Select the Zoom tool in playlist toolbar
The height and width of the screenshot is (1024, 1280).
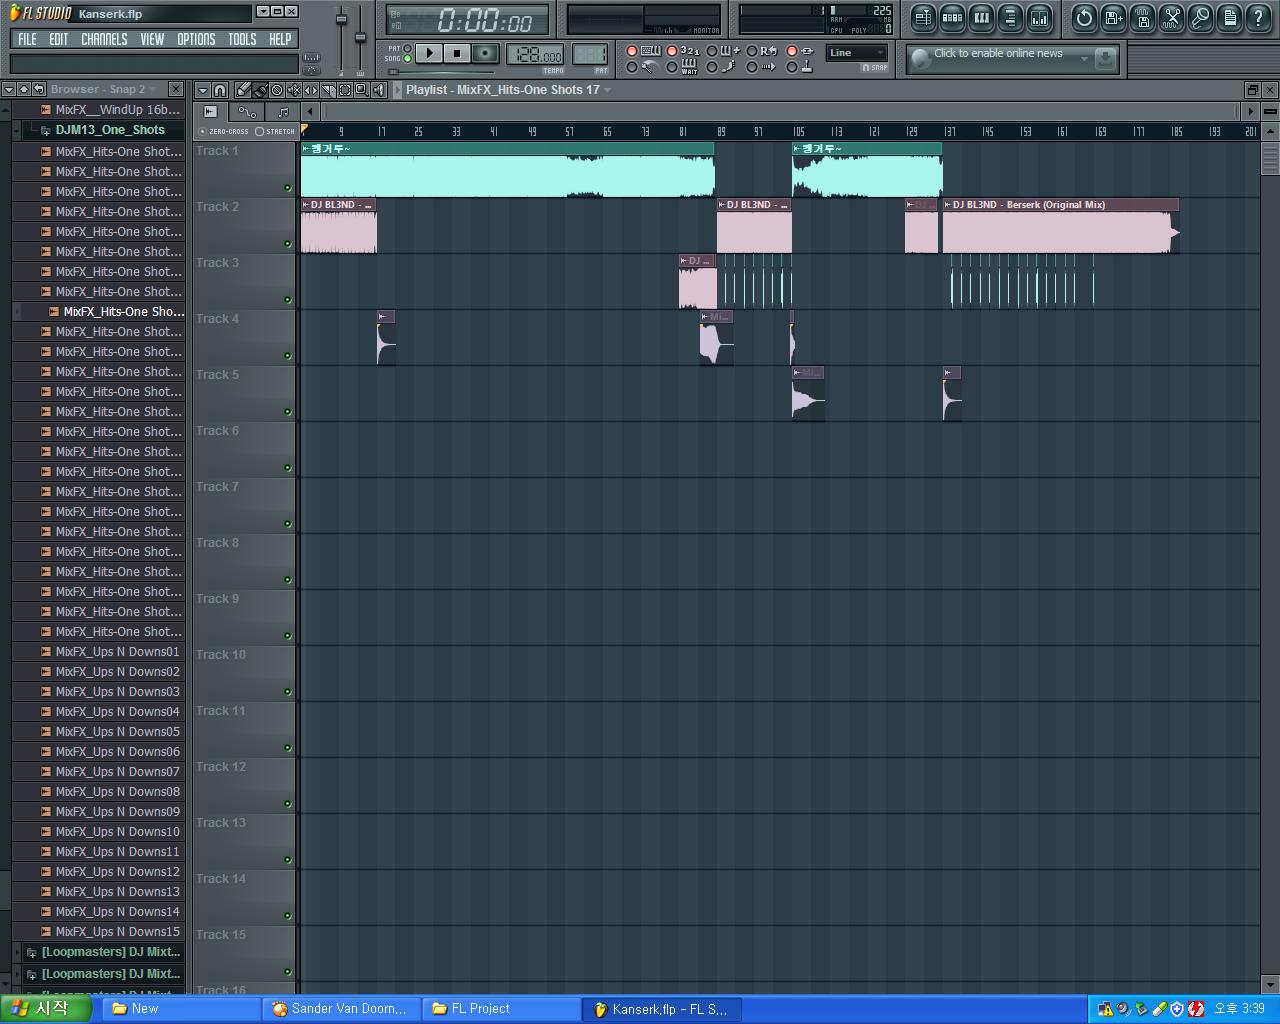tap(362, 90)
